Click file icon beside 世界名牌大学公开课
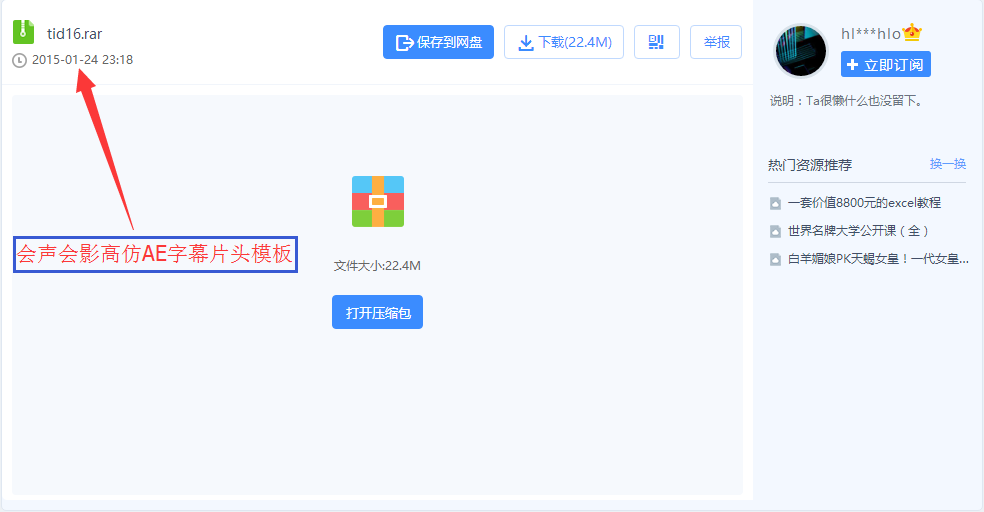 pos(776,232)
